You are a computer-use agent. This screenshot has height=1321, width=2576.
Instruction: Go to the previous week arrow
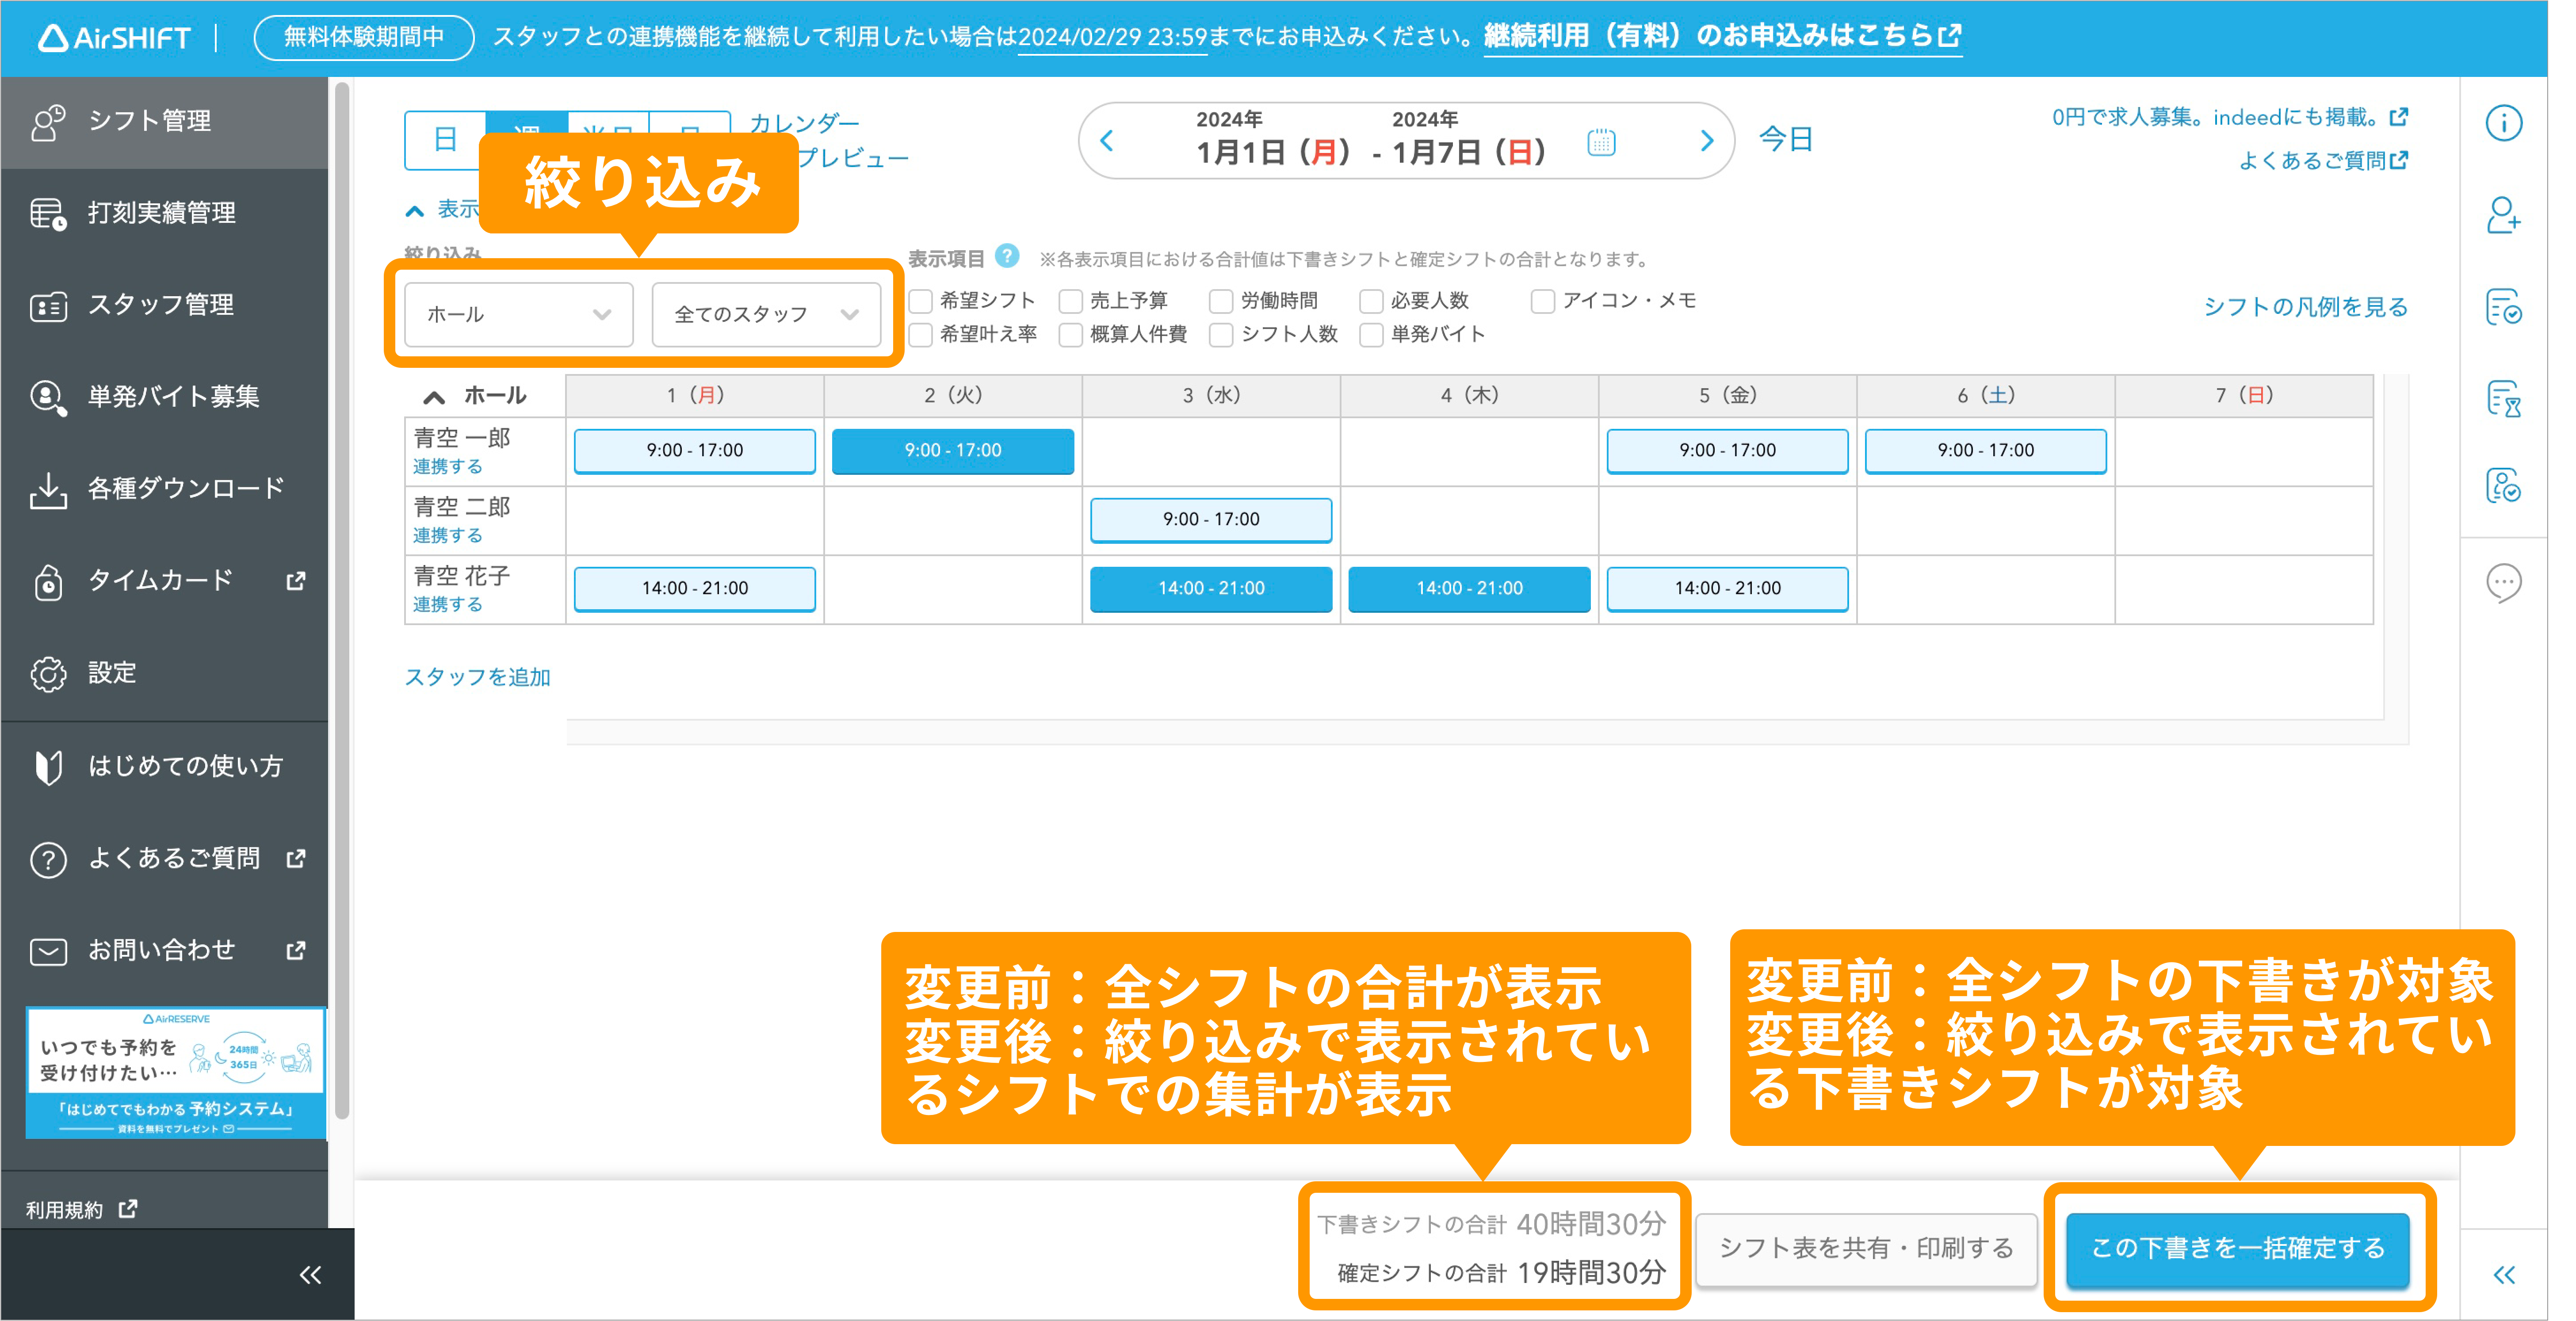[1107, 141]
